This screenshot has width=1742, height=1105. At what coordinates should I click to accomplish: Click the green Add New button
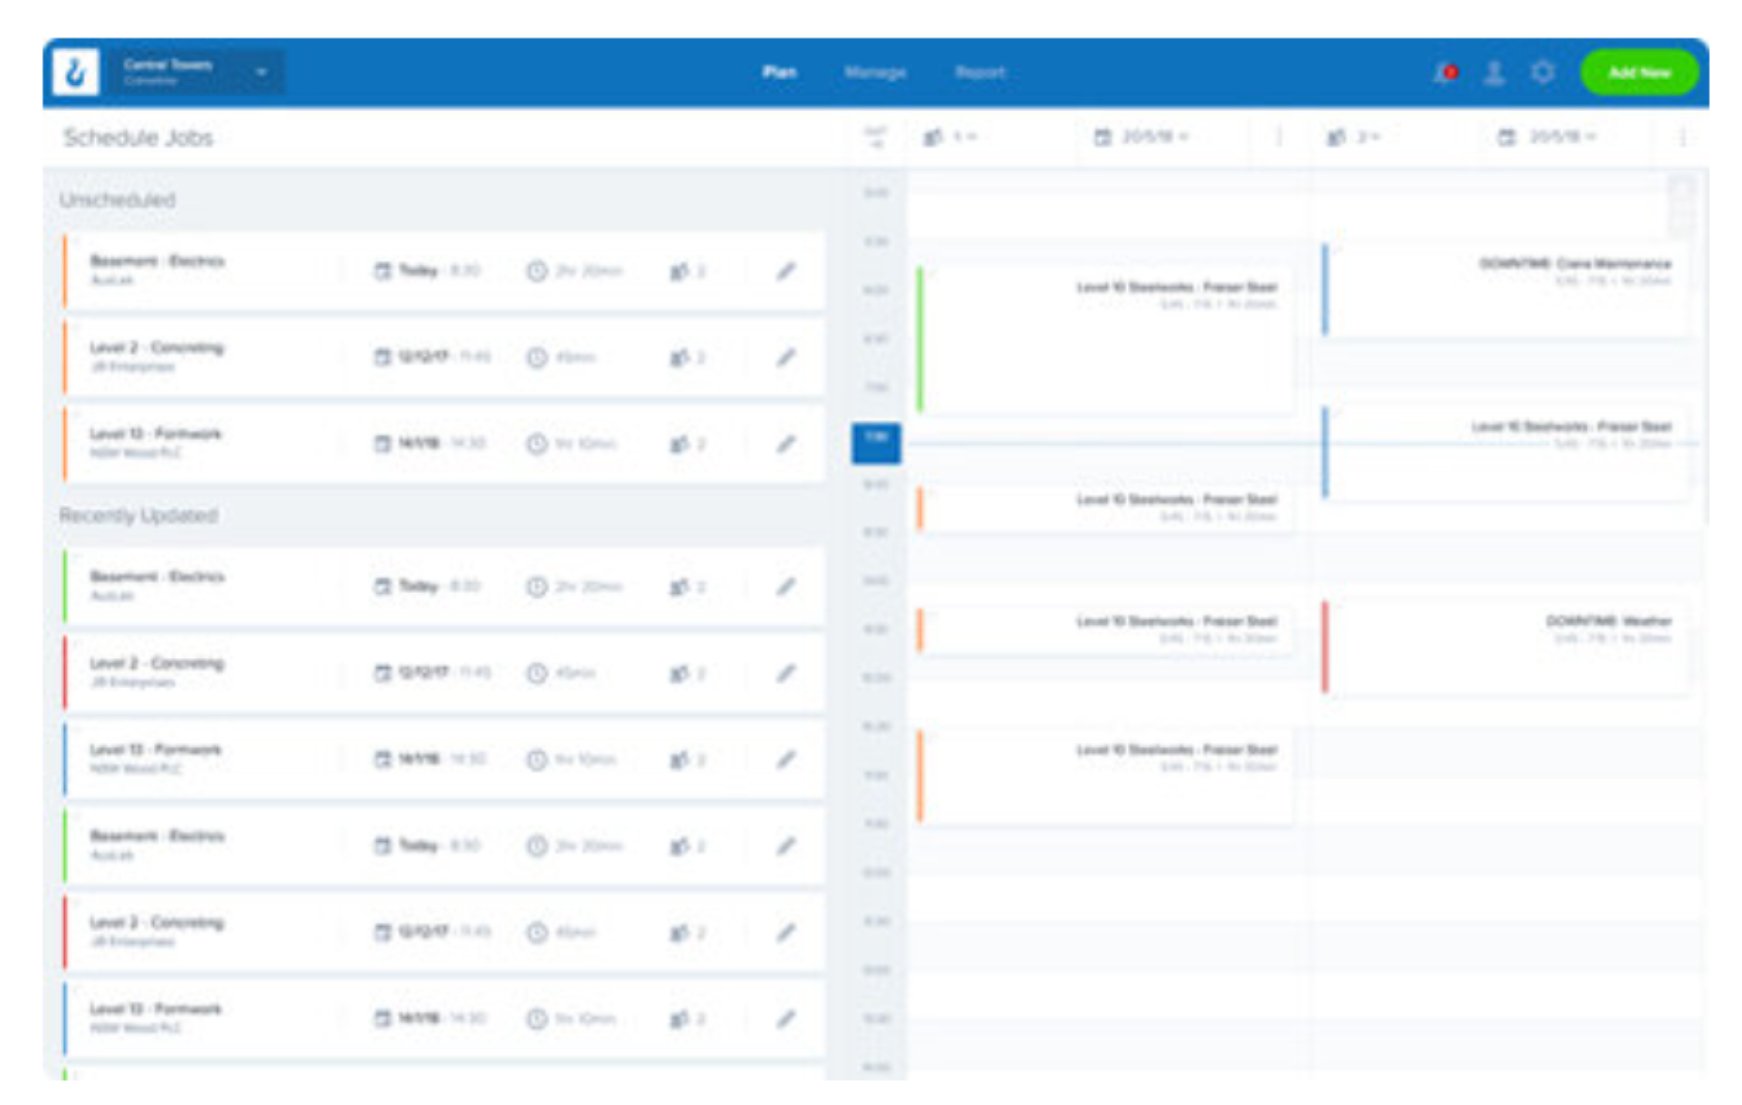click(x=1639, y=73)
